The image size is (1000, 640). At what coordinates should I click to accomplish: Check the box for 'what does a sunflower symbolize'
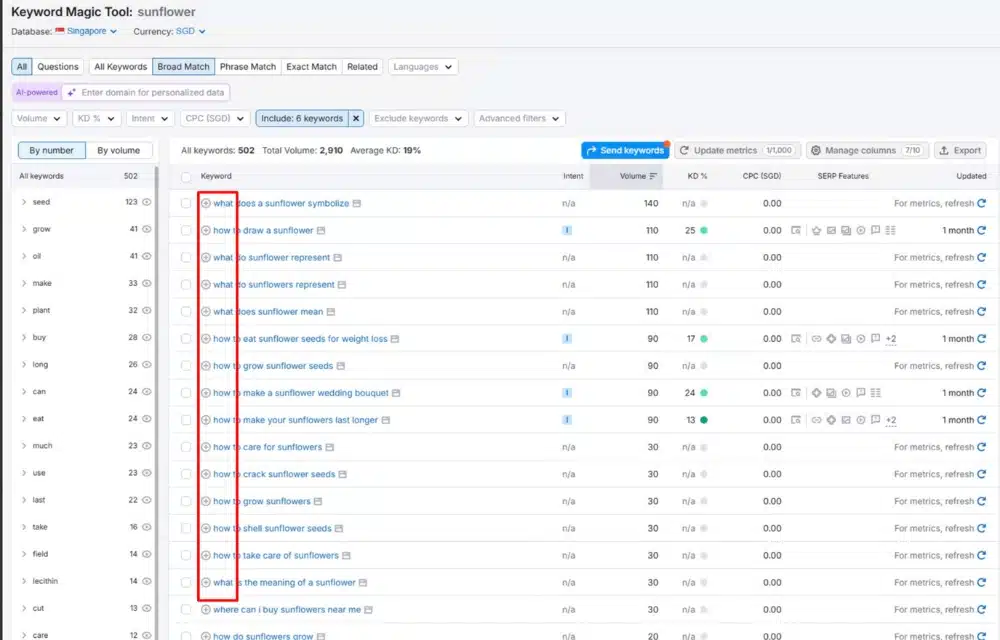(186, 203)
